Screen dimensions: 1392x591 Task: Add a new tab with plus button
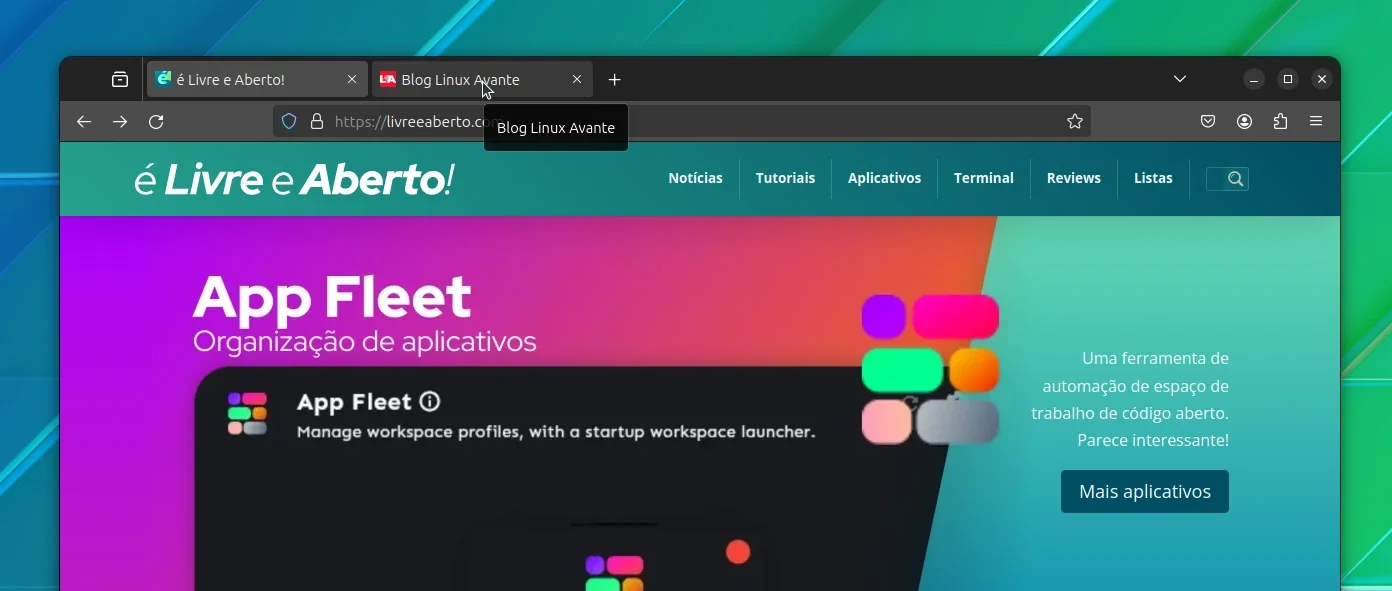tap(615, 79)
